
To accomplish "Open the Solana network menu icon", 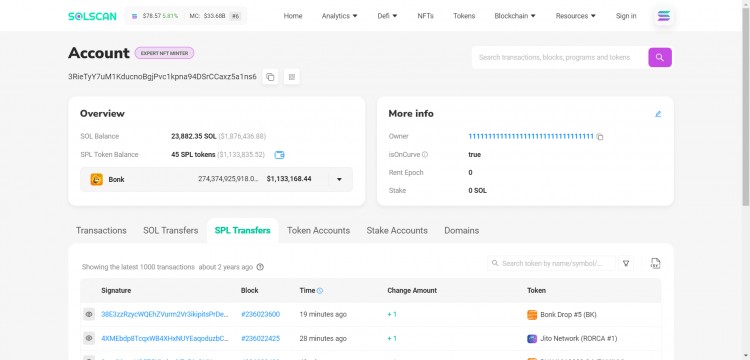I will (663, 16).
